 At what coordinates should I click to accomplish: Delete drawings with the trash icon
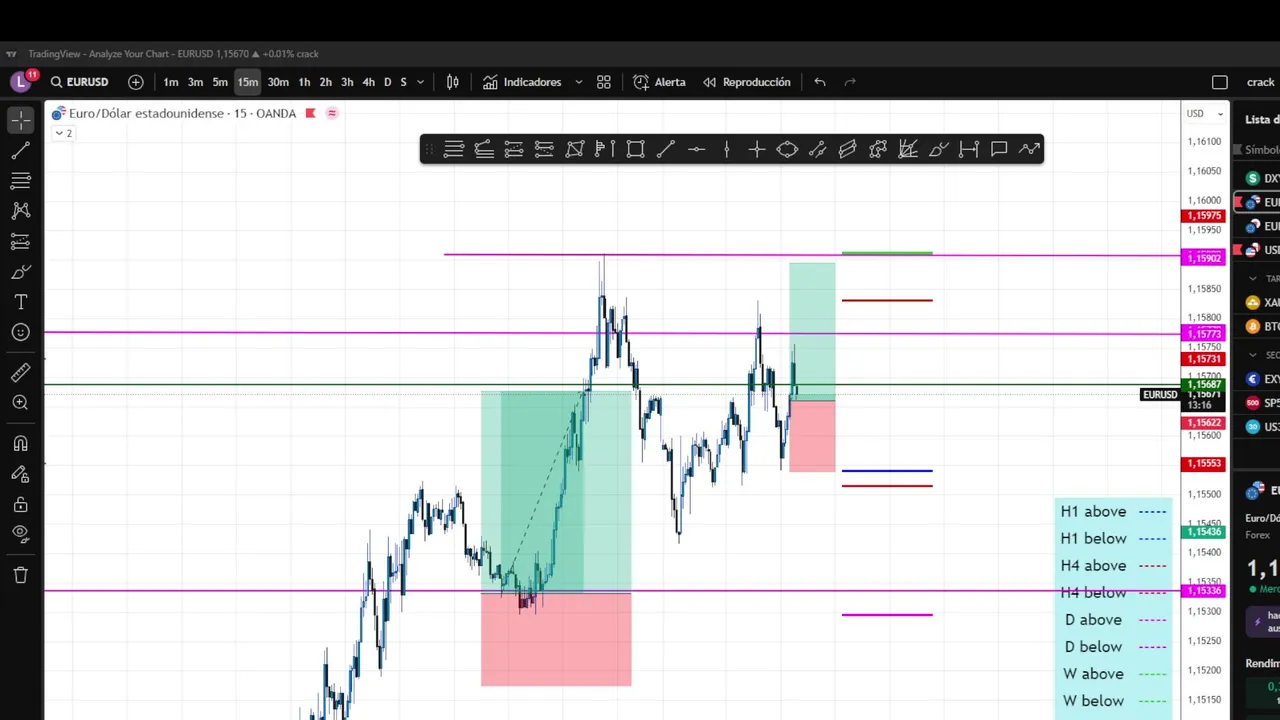point(20,575)
